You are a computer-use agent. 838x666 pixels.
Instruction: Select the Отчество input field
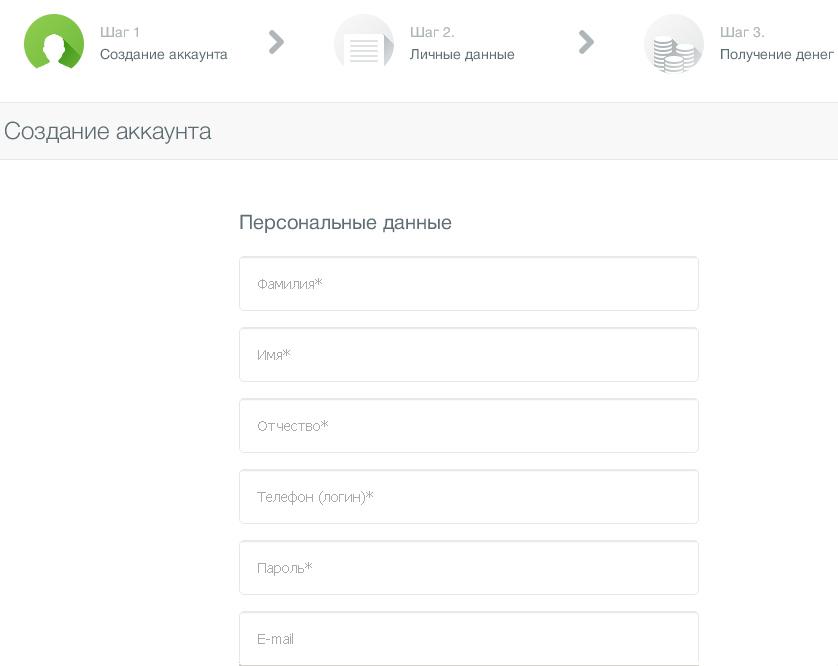click(x=468, y=426)
